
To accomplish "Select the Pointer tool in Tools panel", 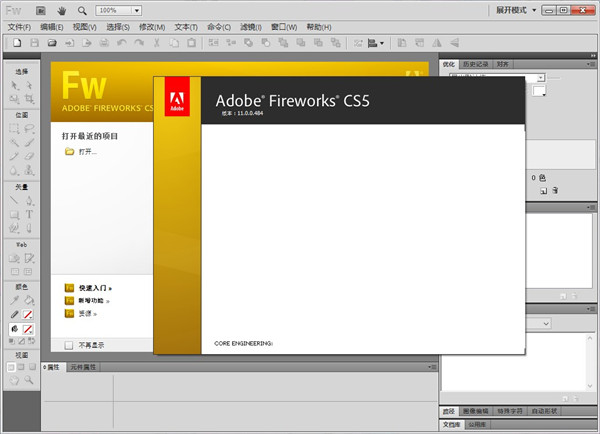I will pyautogui.click(x=15, y=85).
